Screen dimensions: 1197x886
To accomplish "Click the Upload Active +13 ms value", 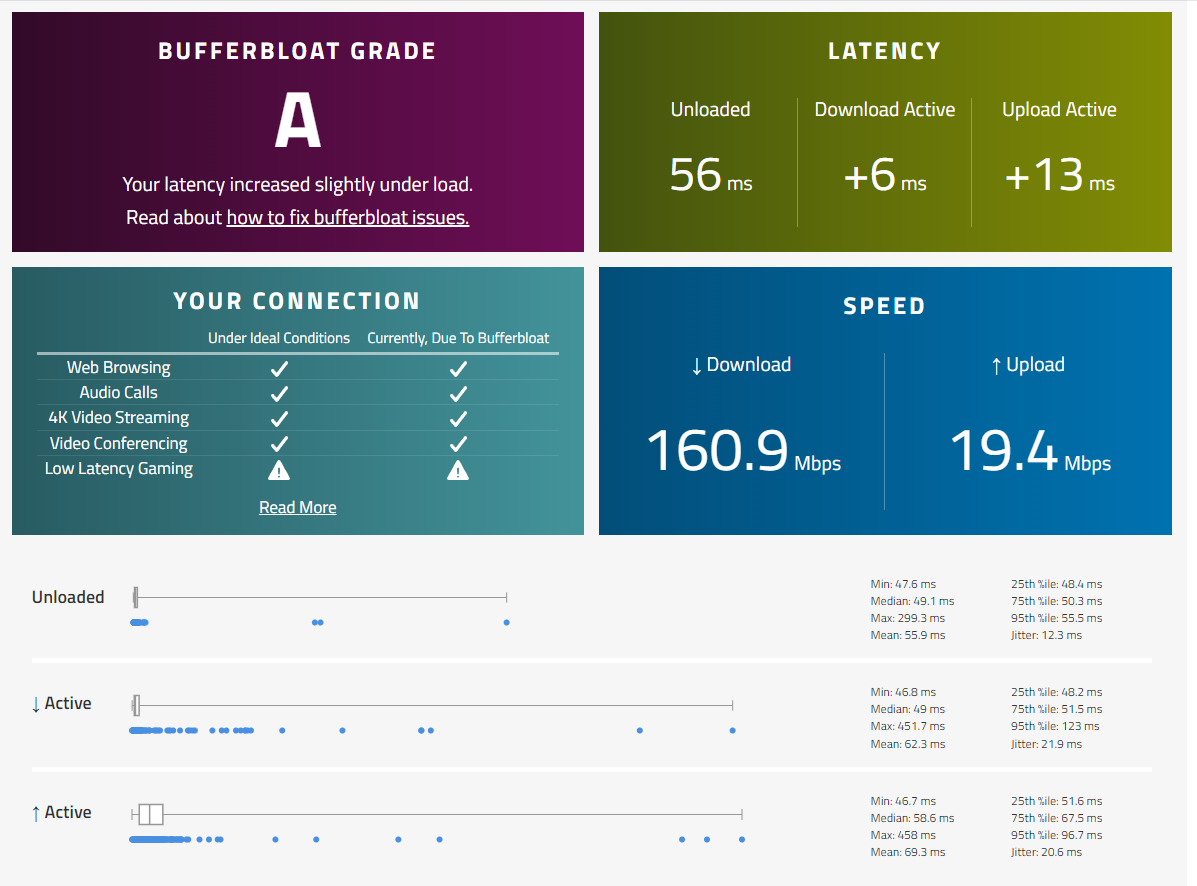I will [1060, 175].
